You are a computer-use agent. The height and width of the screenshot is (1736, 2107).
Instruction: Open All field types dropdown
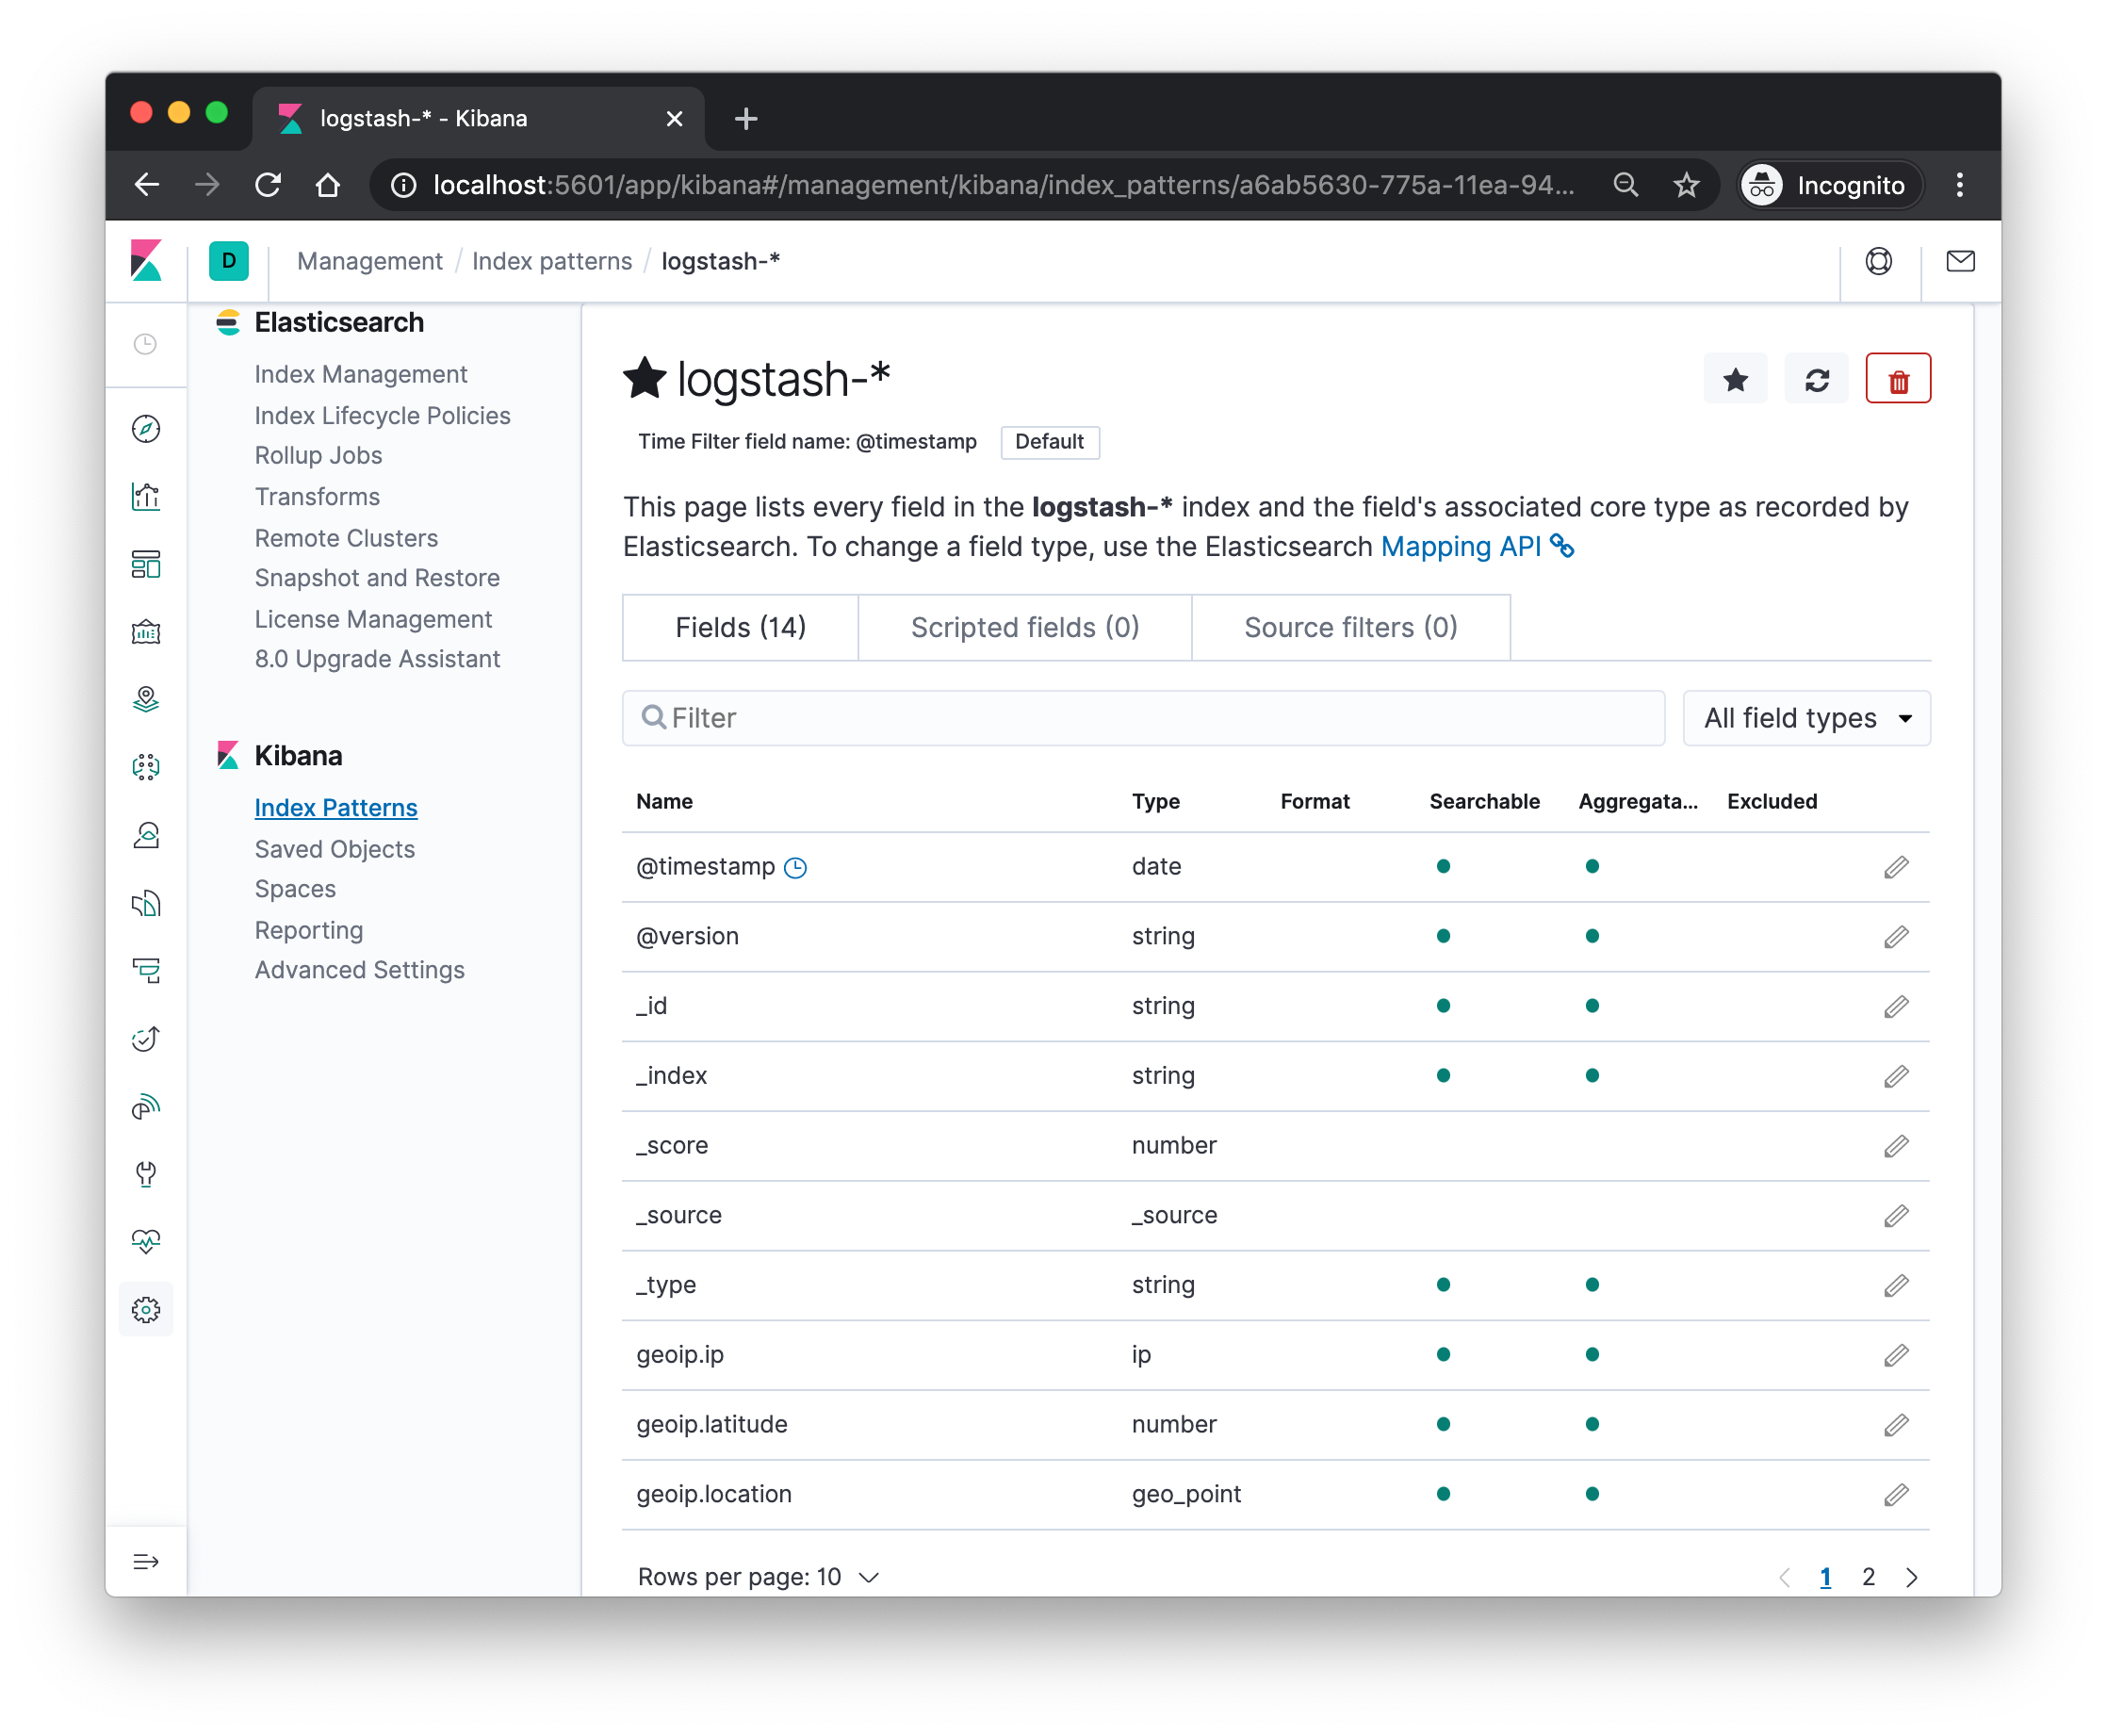(1806, 718)
